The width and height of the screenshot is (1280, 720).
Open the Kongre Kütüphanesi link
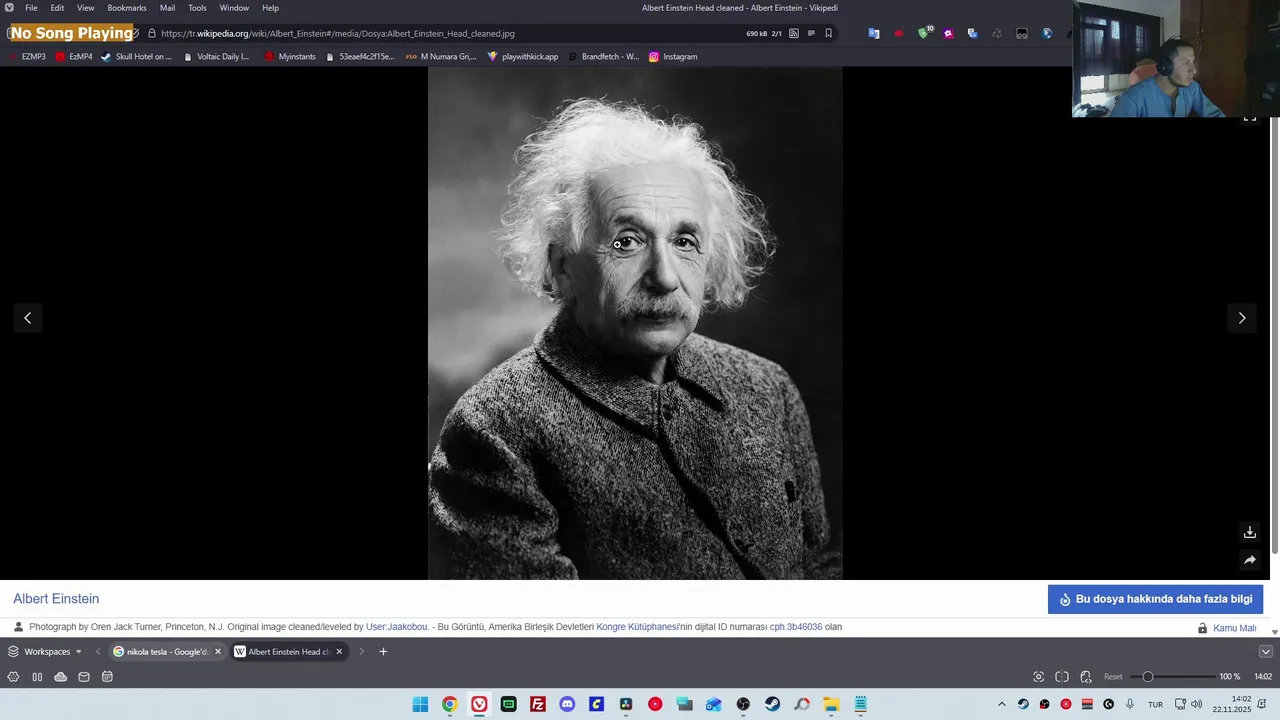(637, 627)
